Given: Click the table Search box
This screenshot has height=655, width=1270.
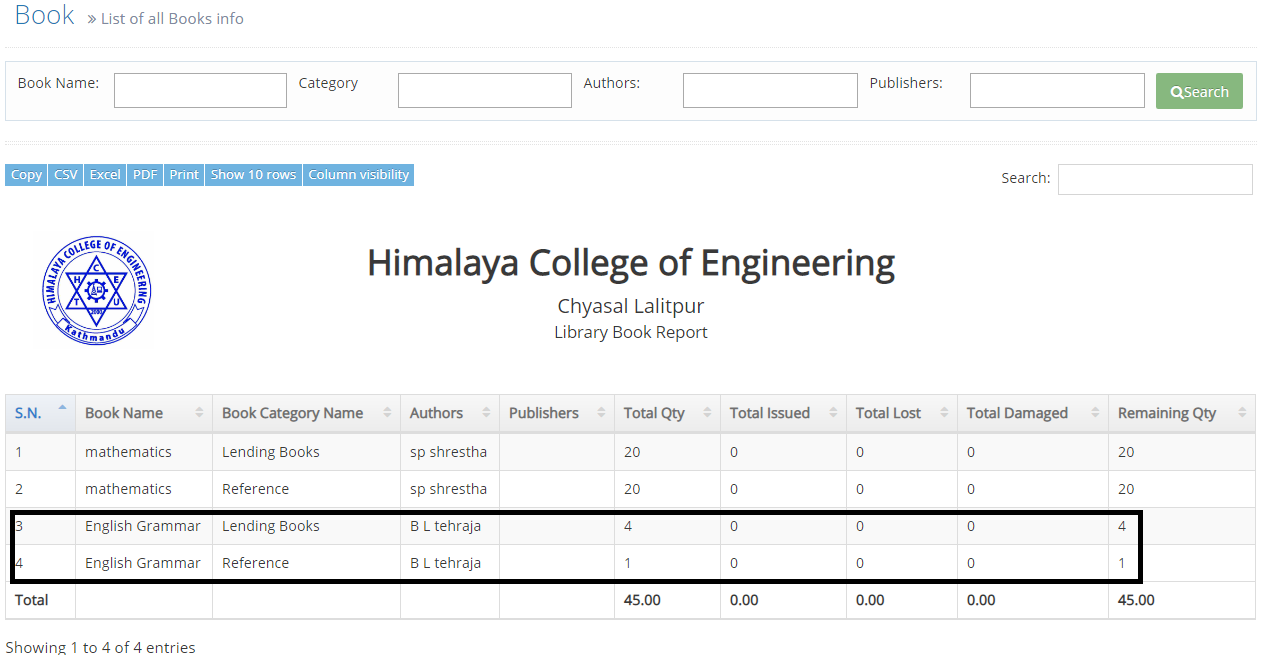Looking at the screenshot, I should tap(1155, 179).
